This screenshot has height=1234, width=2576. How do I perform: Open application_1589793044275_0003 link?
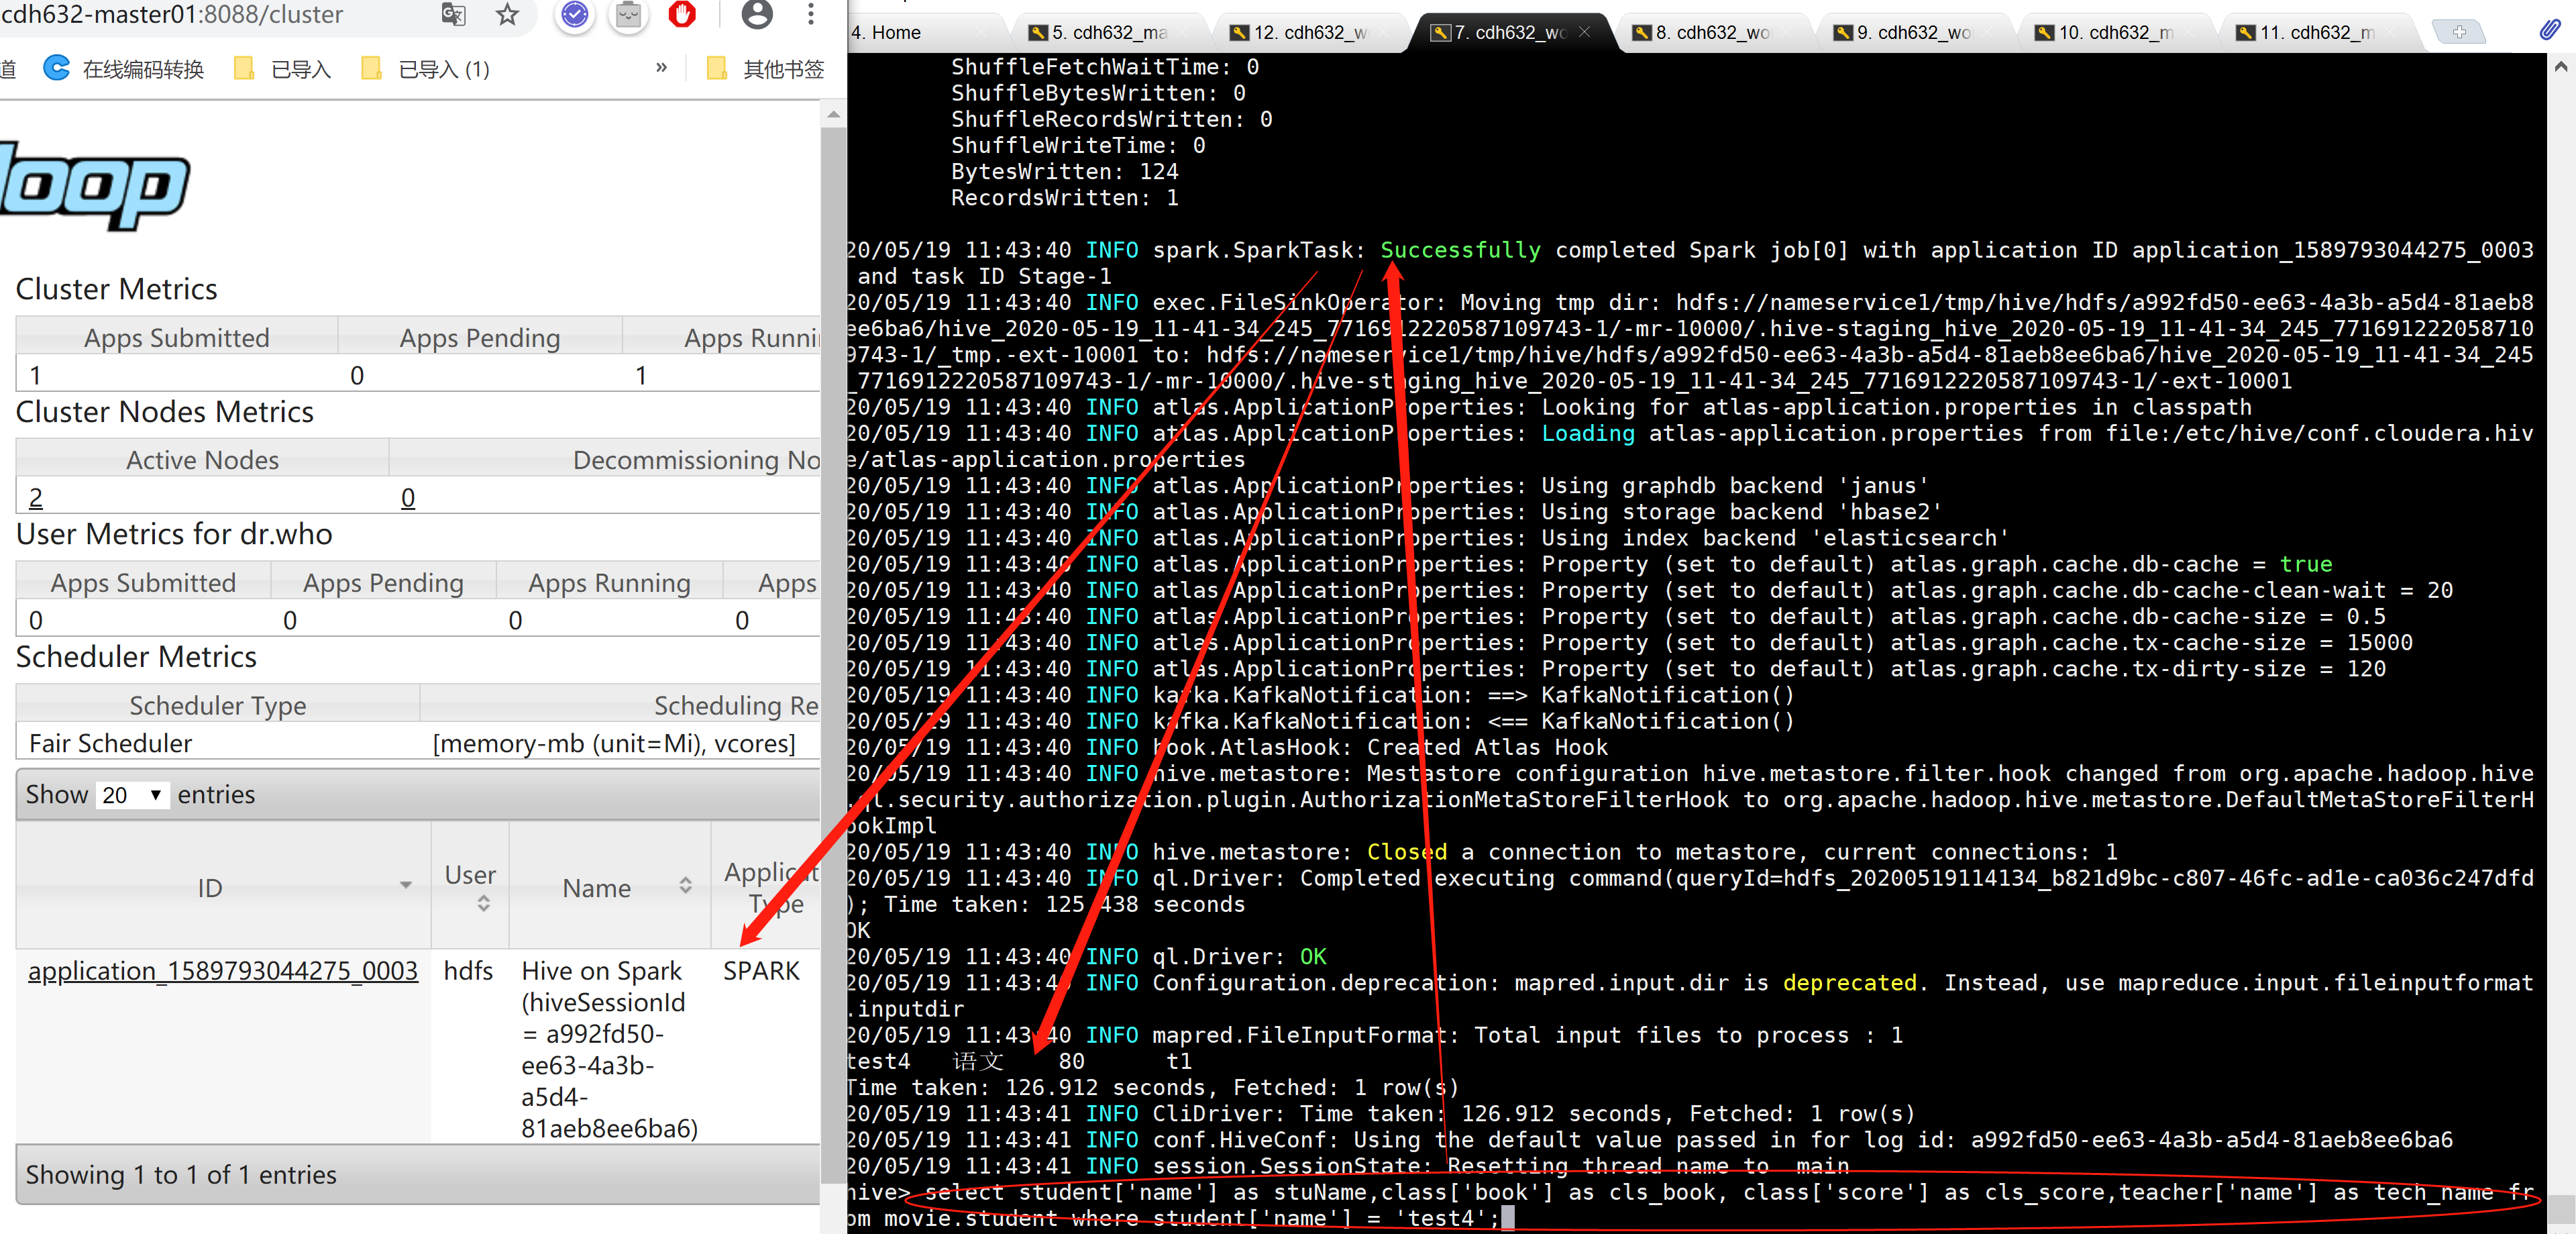(222, 970)
